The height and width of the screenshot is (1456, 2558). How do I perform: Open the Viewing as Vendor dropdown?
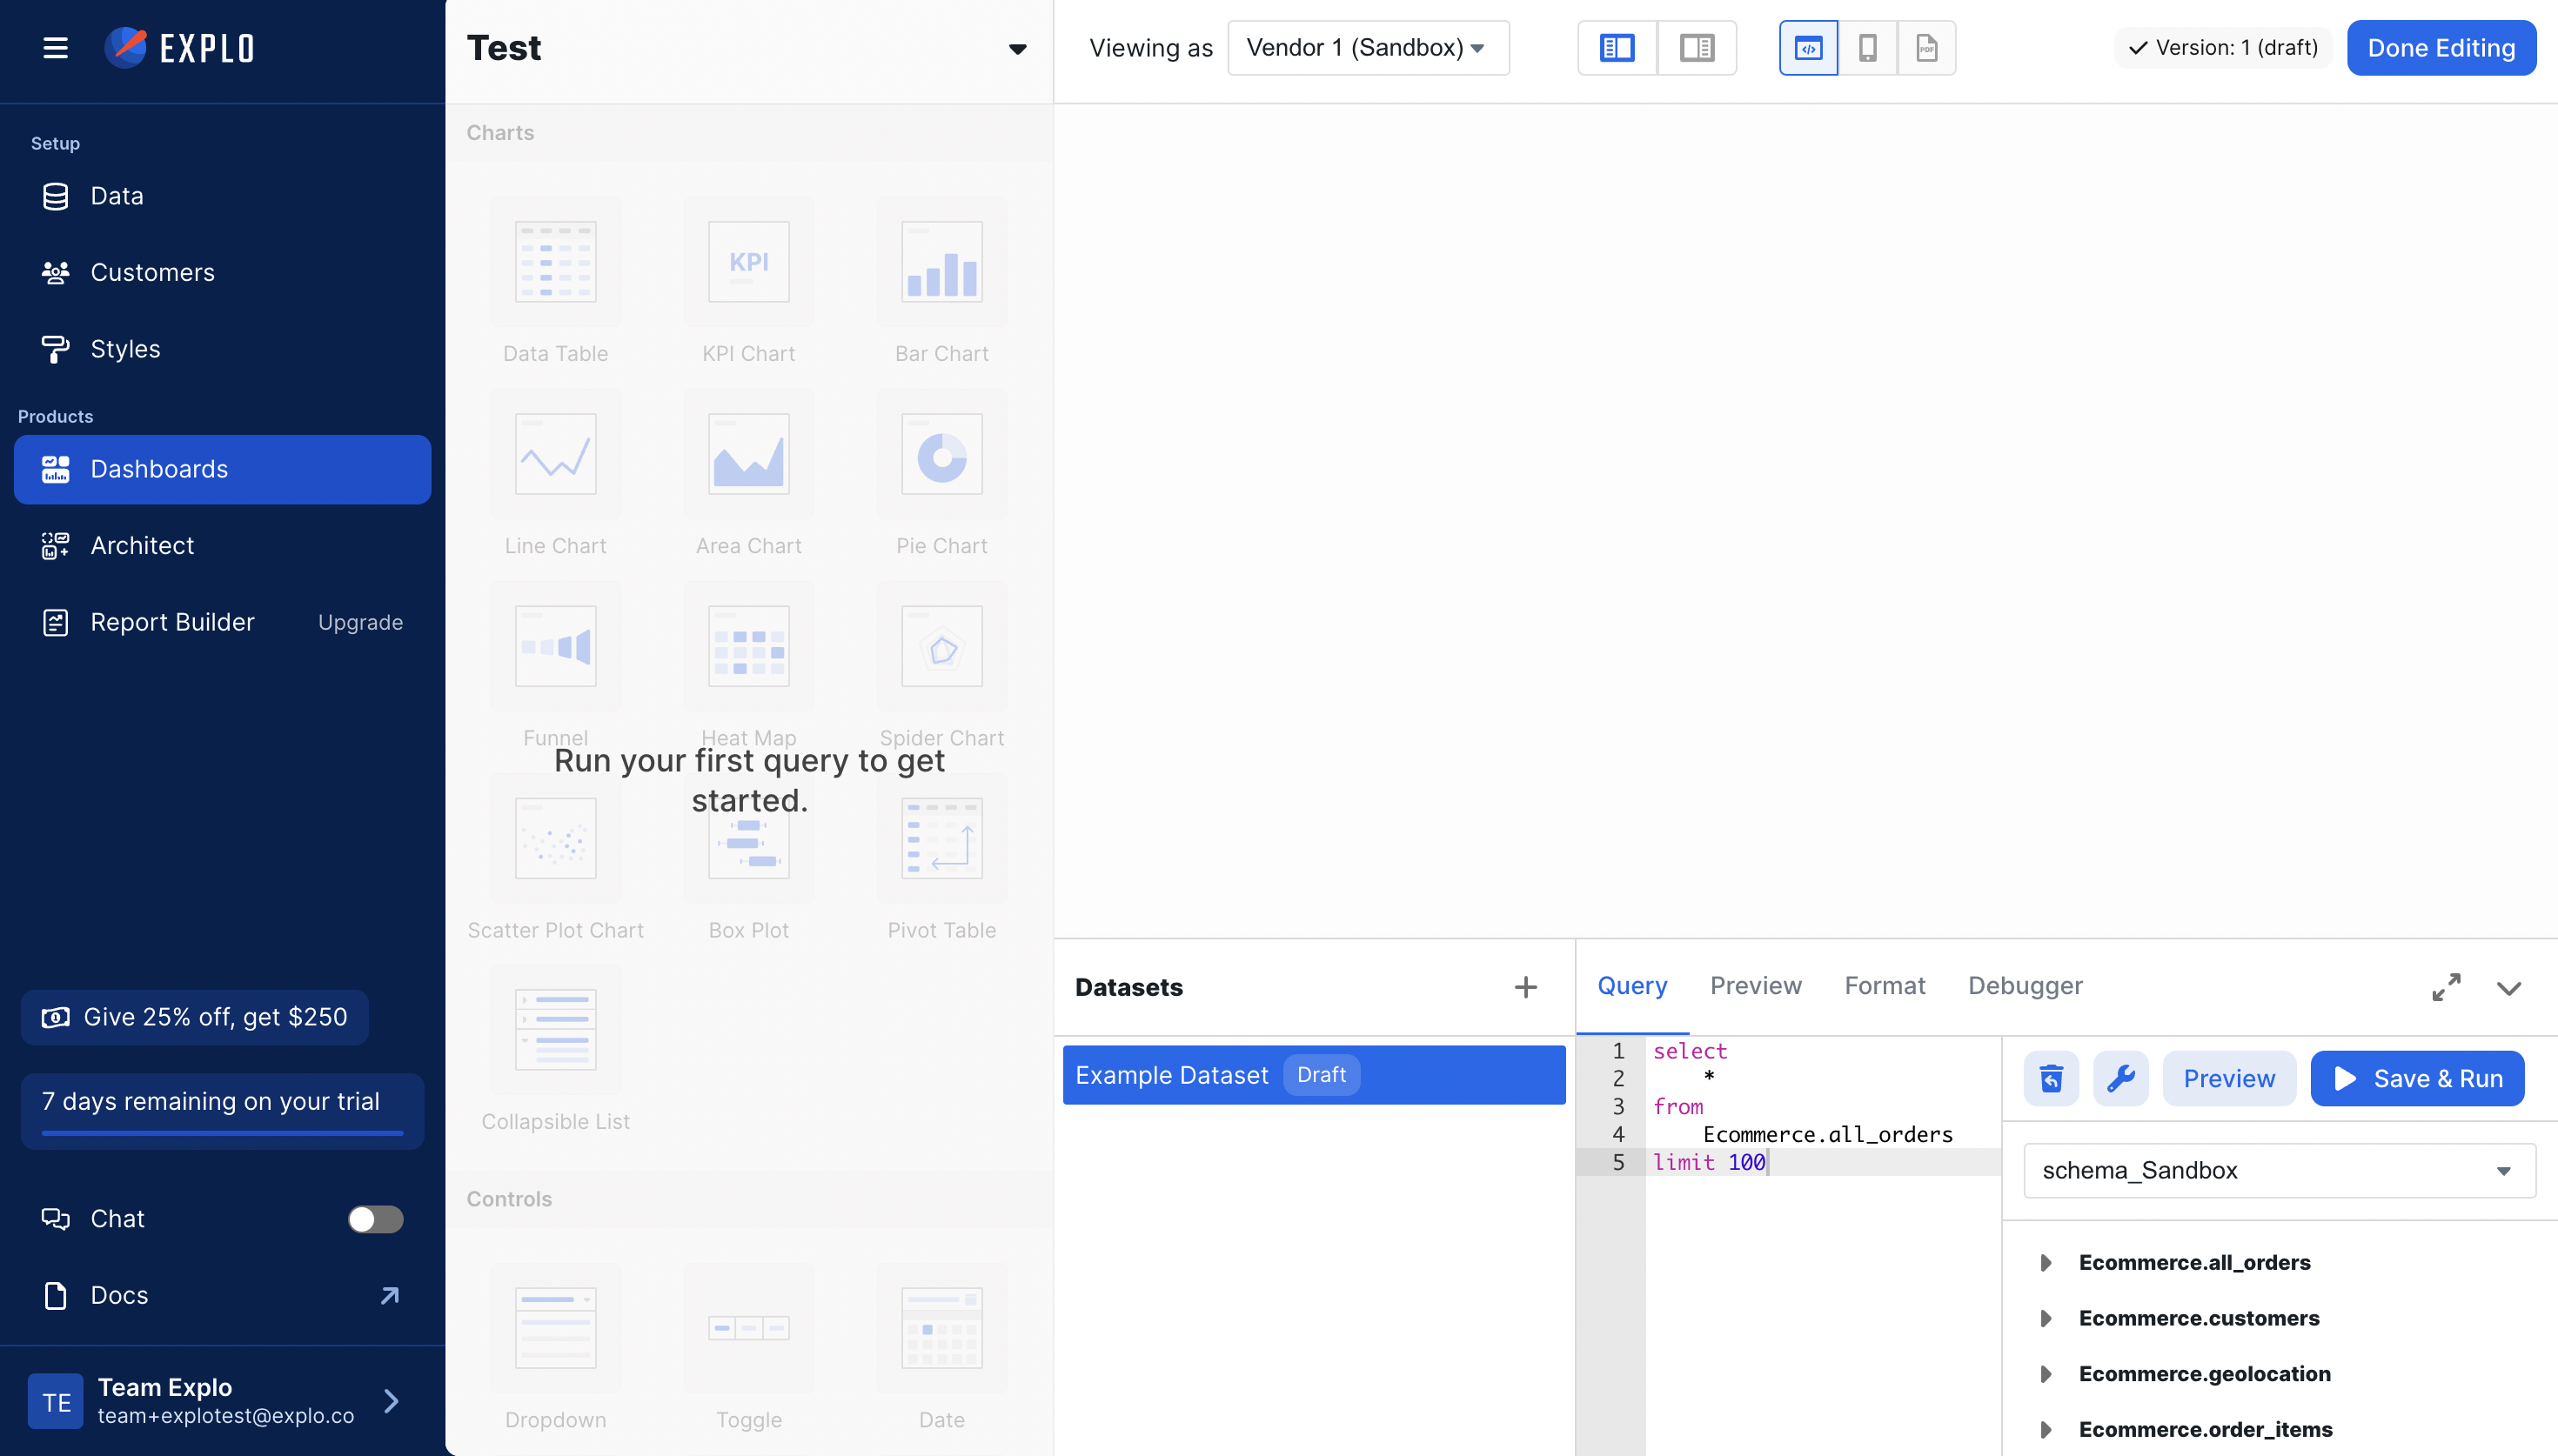click(1367, 48)
